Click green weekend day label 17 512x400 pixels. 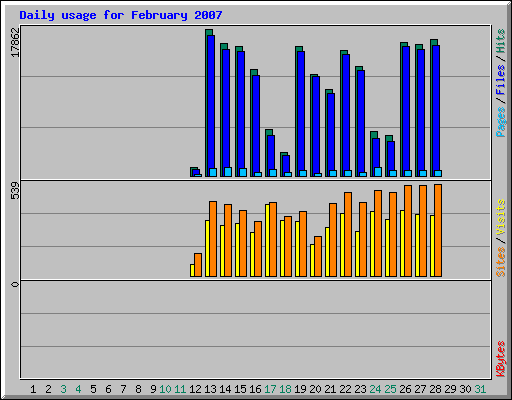(270, 389)
